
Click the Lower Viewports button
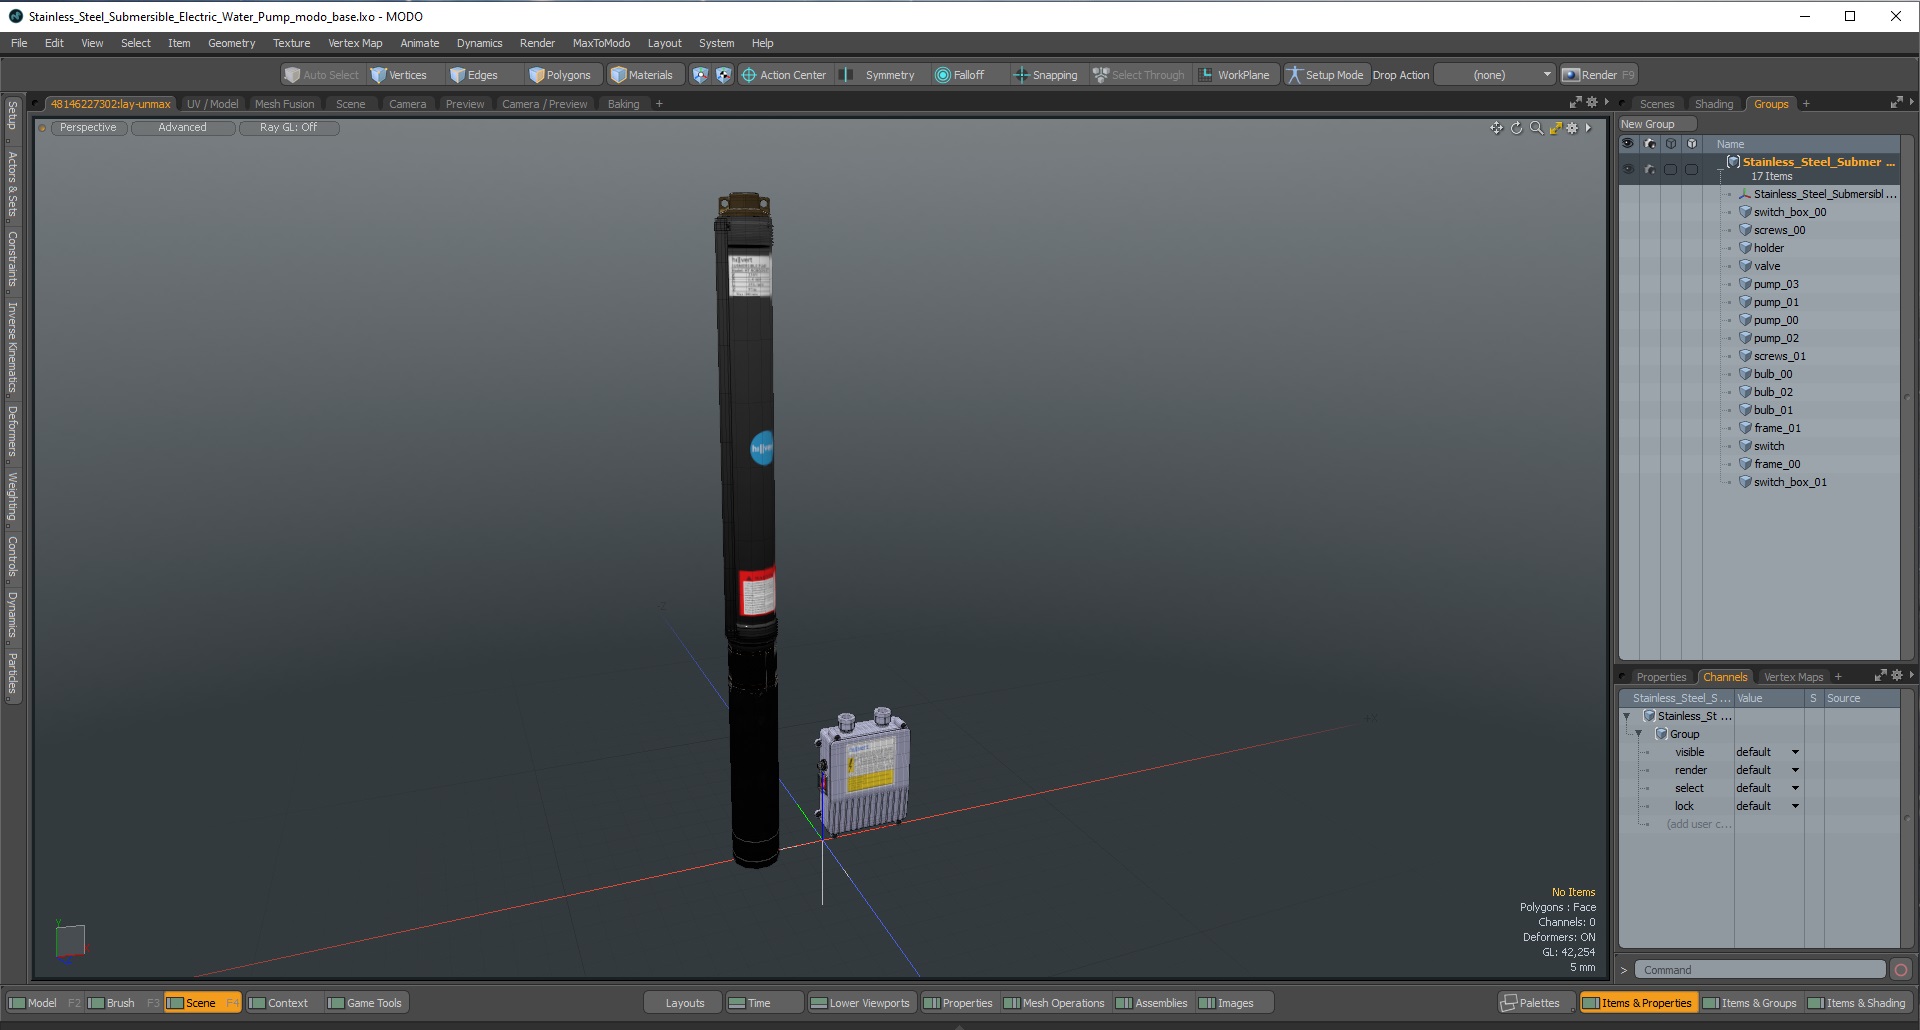[861, 1003]
